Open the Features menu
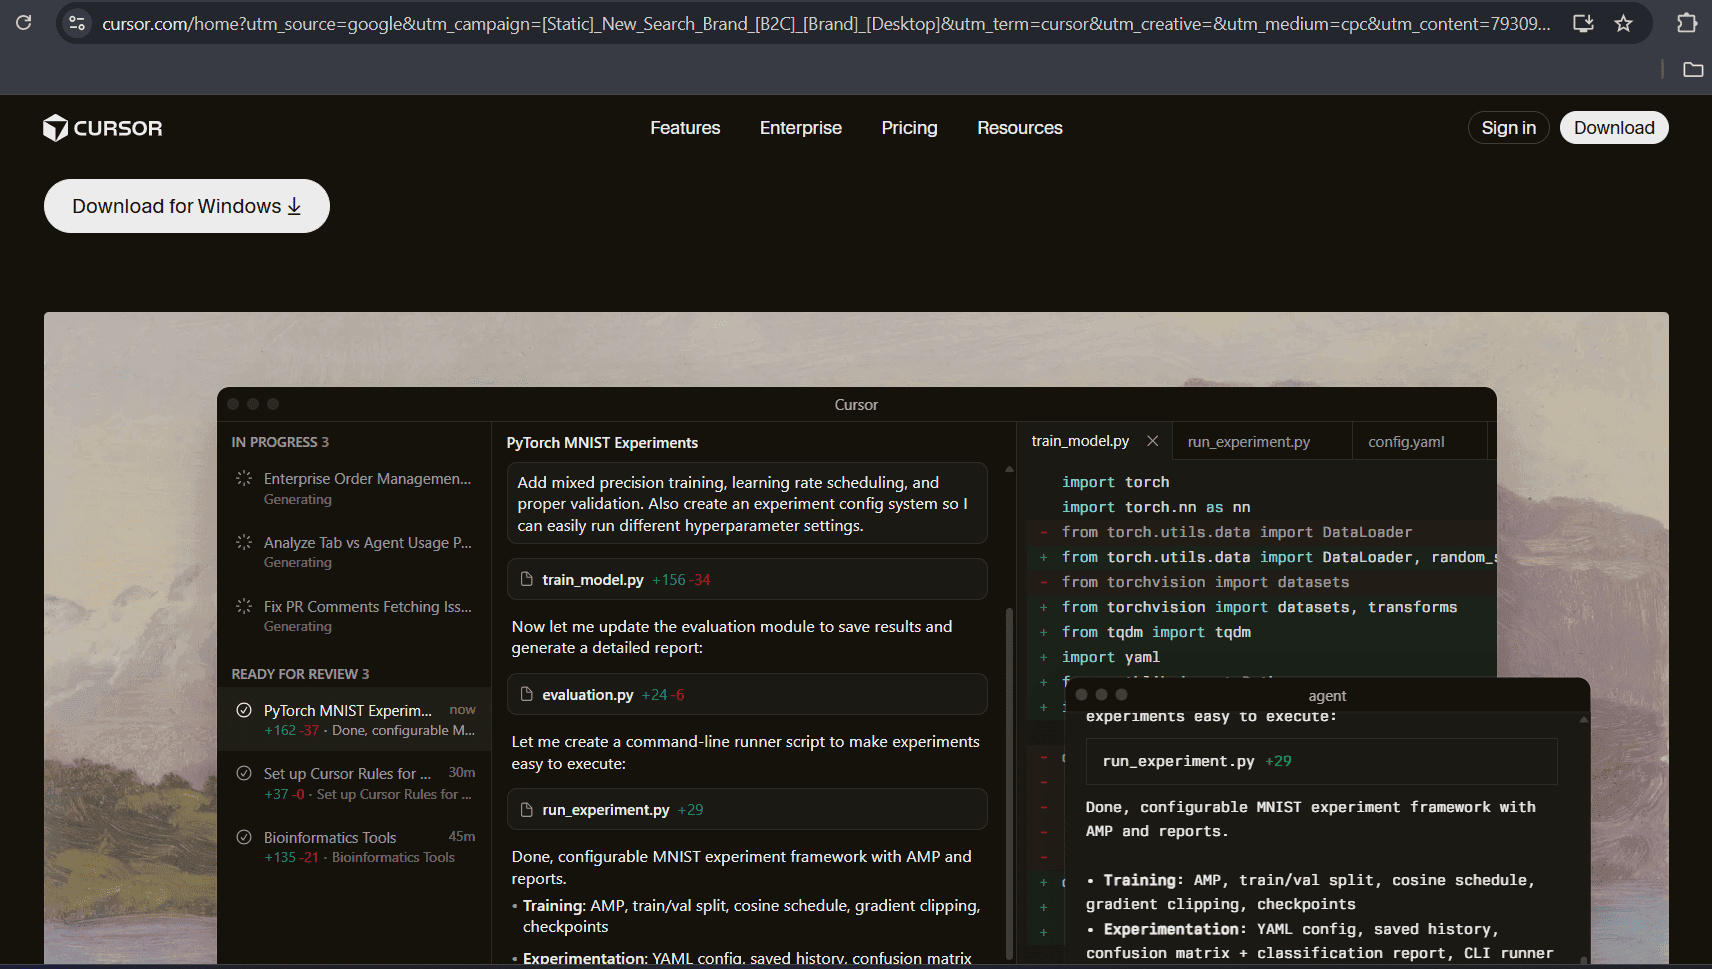Image resolution: width=1712 pixels, height=969 pixels. 685,128
